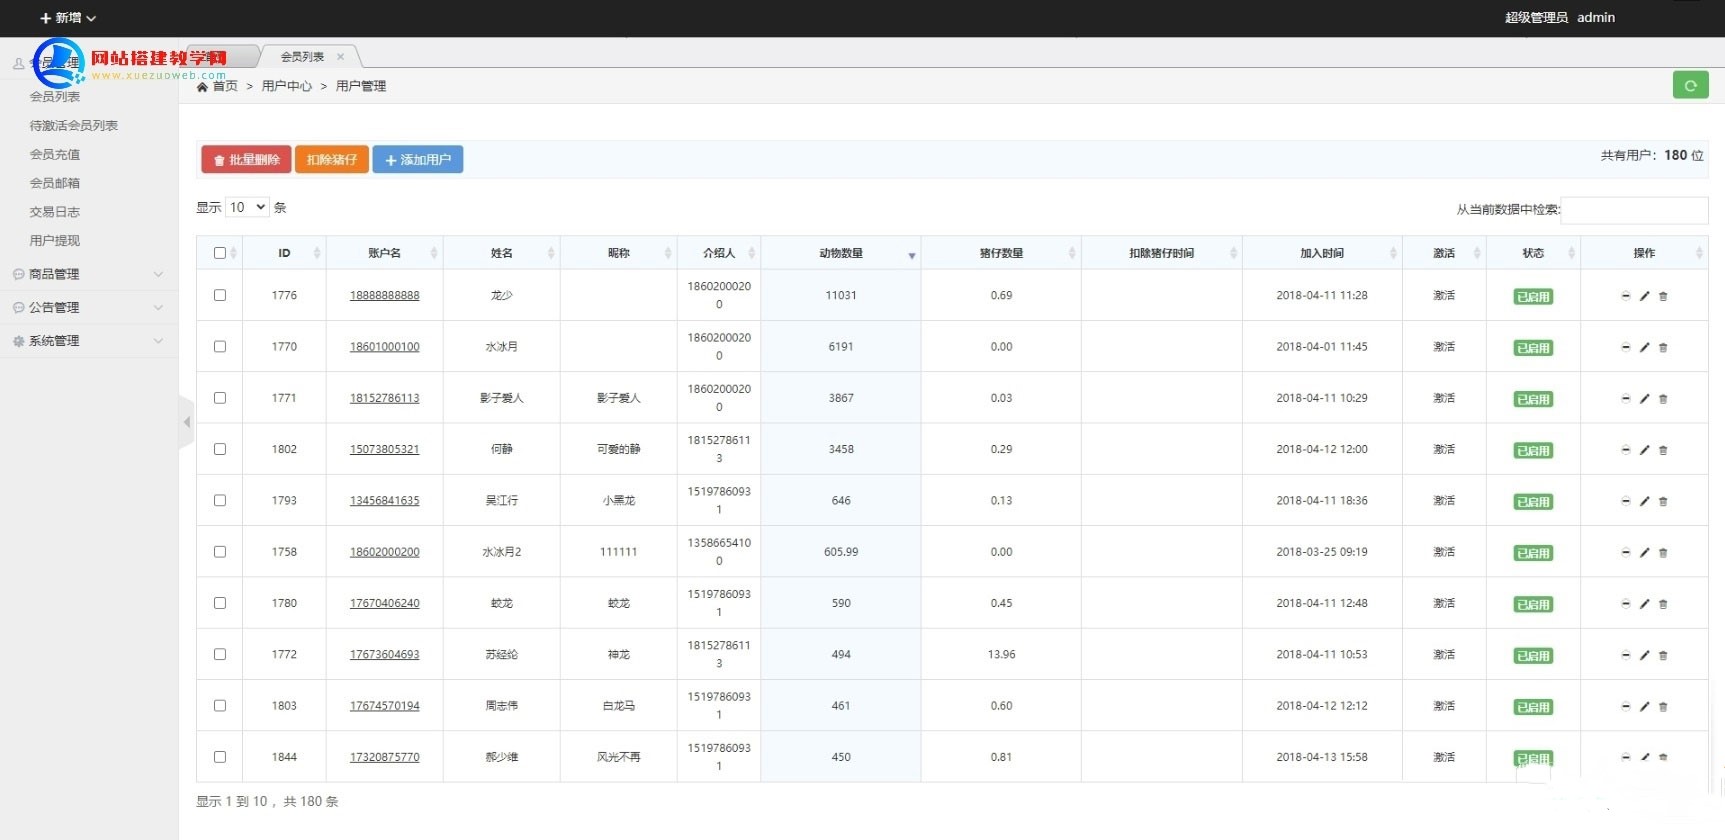Delete user 1793 with trash icon
Image resolution: width=1725 pixels, height=840 pixels.
tap(1663, 501)
